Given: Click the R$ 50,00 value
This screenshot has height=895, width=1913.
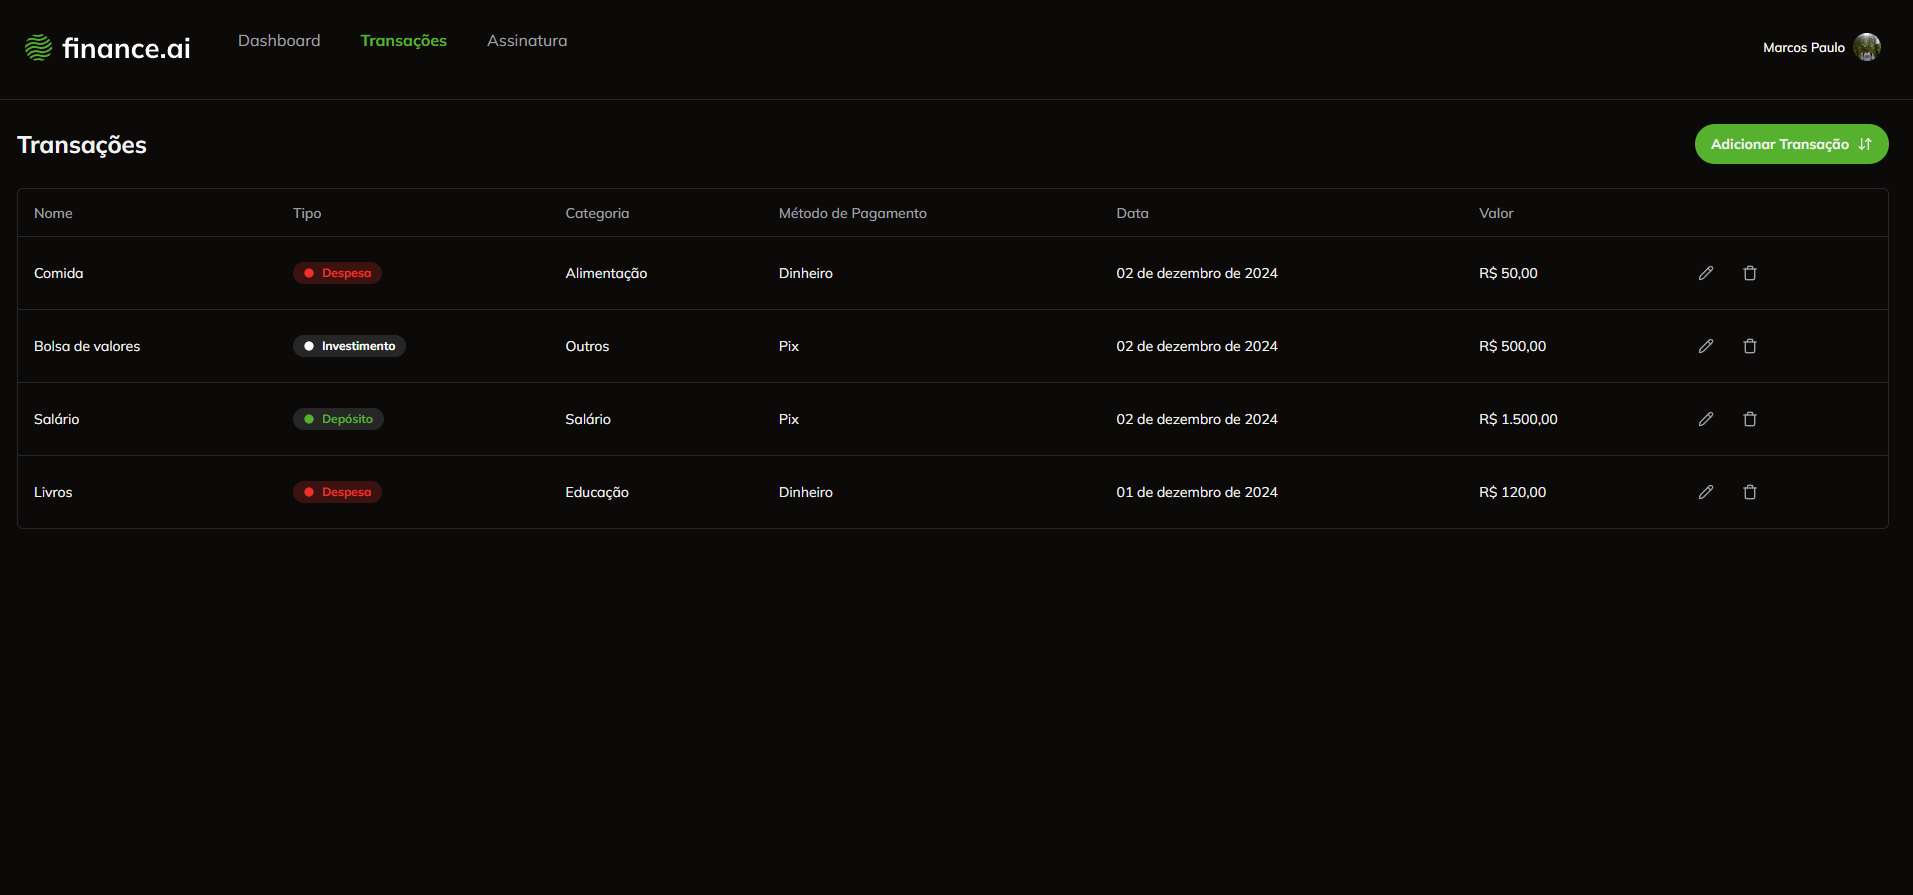Looking at the screenshot, I should point(1508,273).
